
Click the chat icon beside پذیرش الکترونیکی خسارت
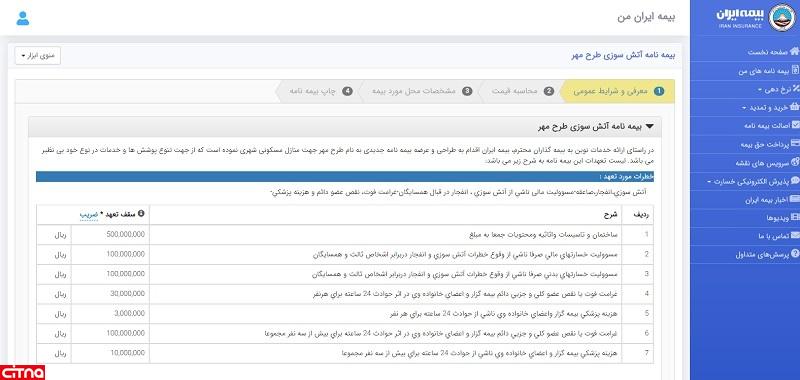pos(795,181)
